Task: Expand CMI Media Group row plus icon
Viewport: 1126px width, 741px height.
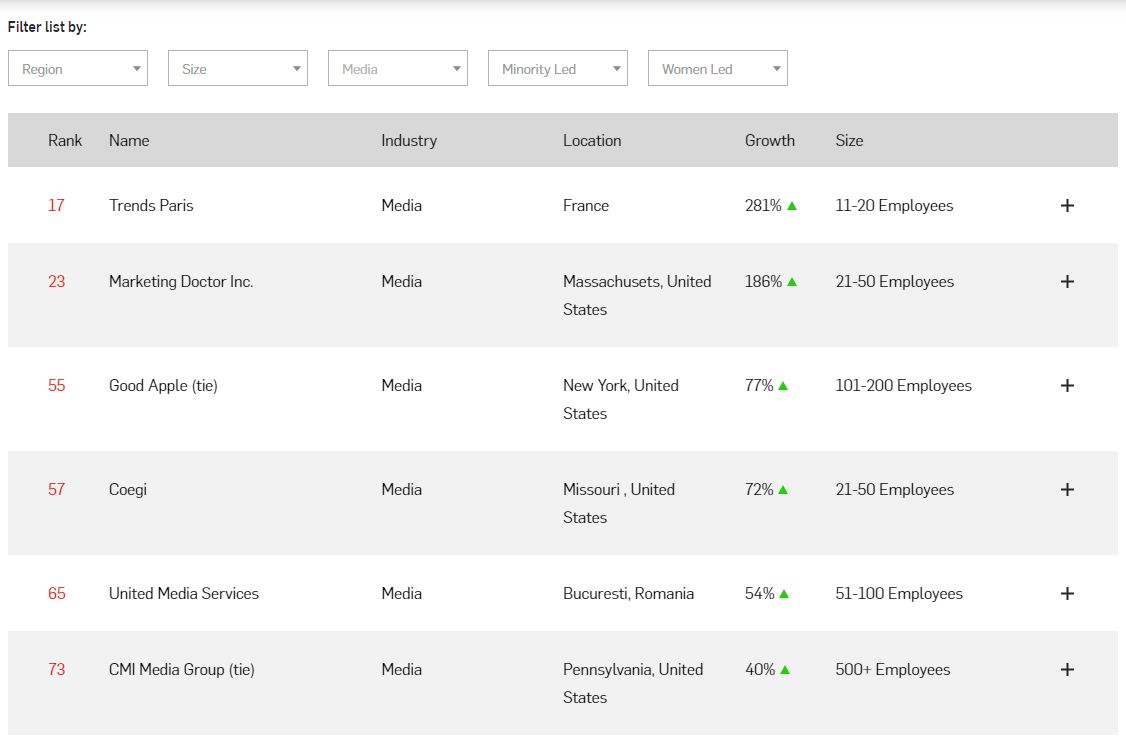Action: [x=1067, y=669]
